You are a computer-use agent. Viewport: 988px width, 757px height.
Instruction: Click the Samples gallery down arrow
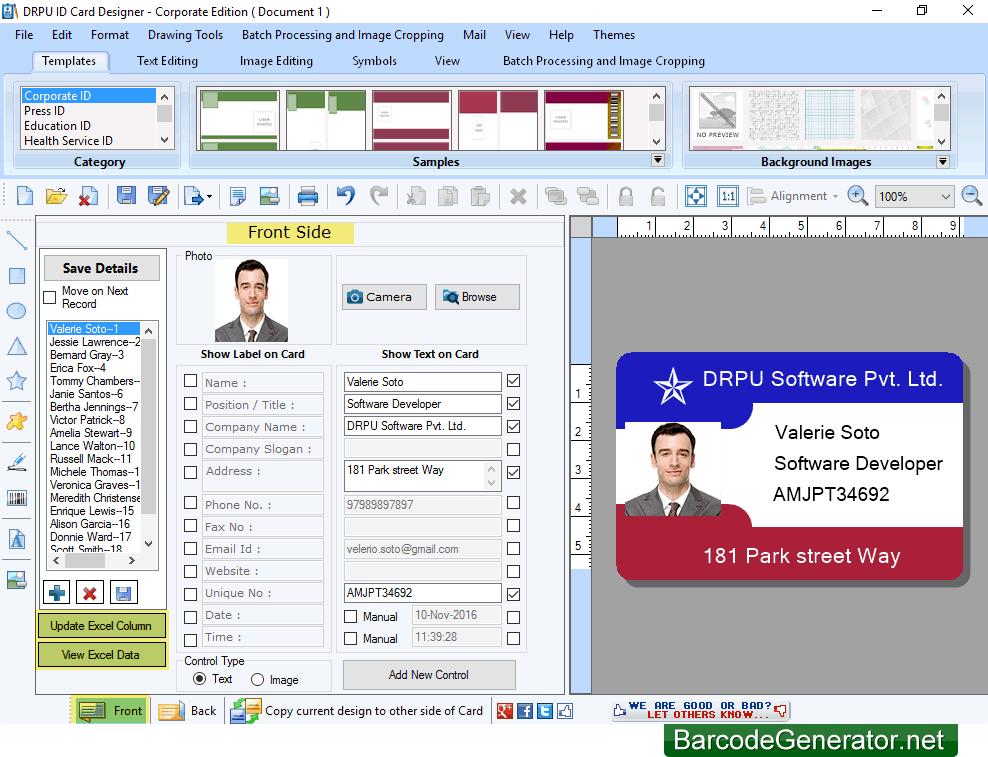657,141
